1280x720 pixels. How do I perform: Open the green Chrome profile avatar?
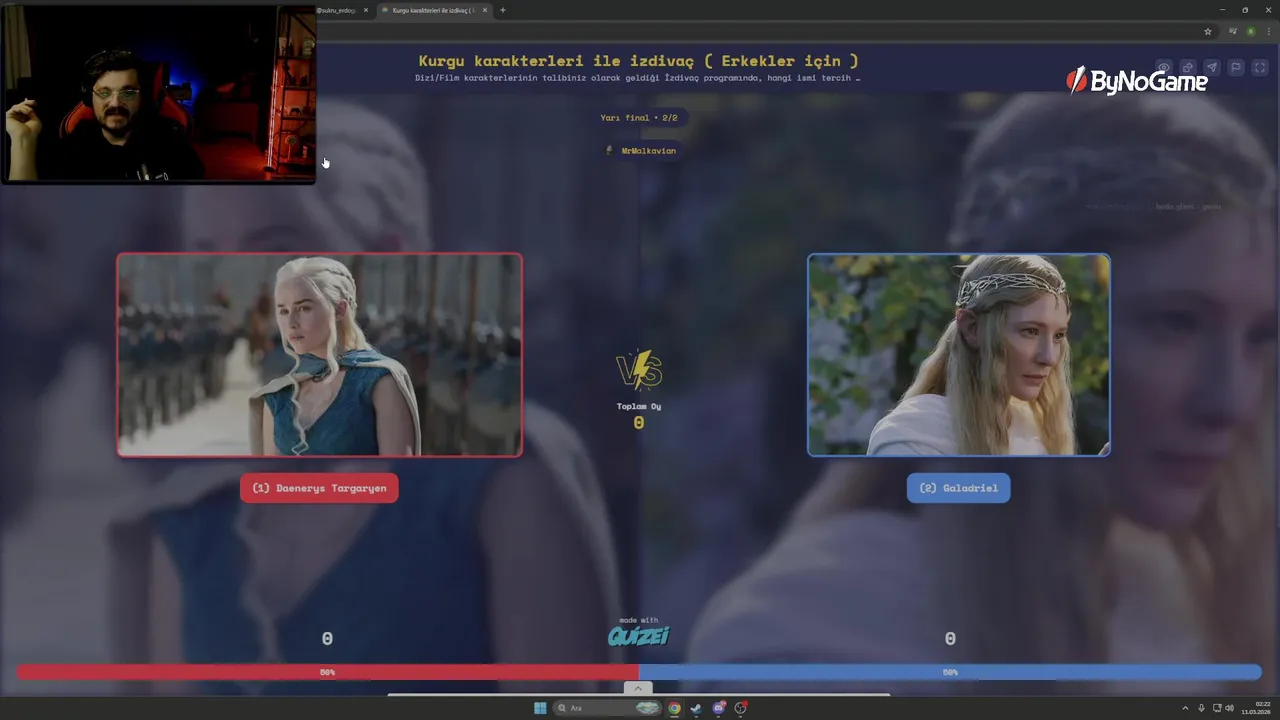click(x=1250, y=31)
